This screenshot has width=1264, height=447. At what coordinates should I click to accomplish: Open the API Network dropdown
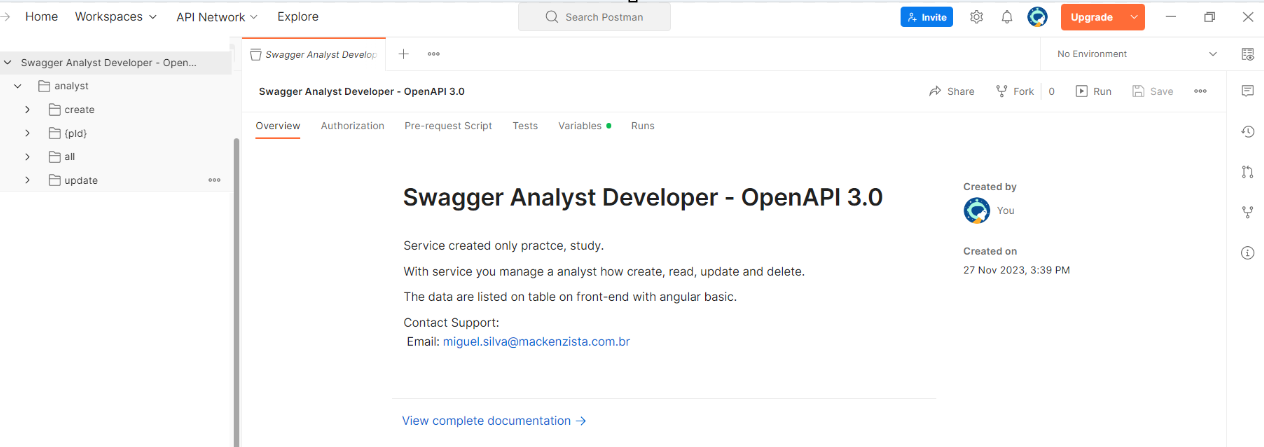(x=217, y=17)
